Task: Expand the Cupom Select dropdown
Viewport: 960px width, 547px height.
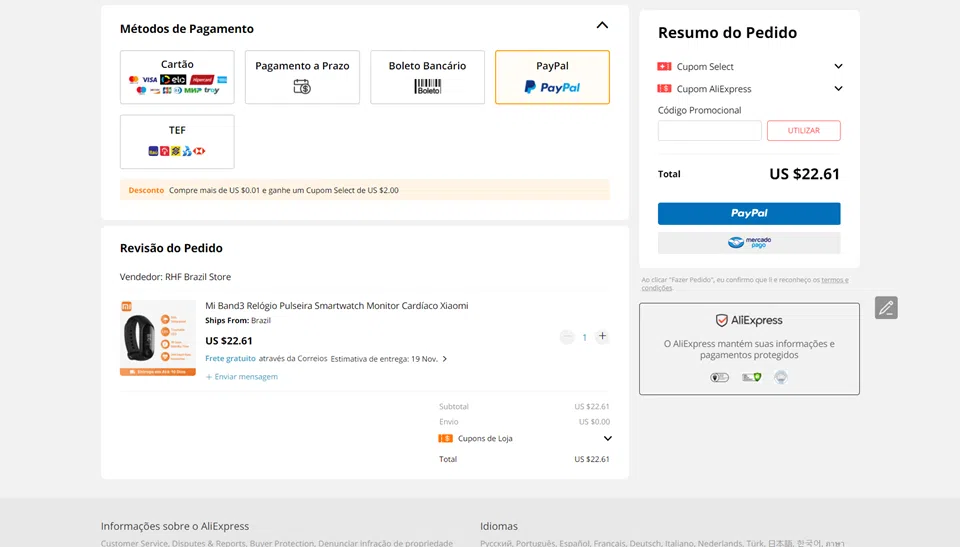Action: tap(838, 66)
